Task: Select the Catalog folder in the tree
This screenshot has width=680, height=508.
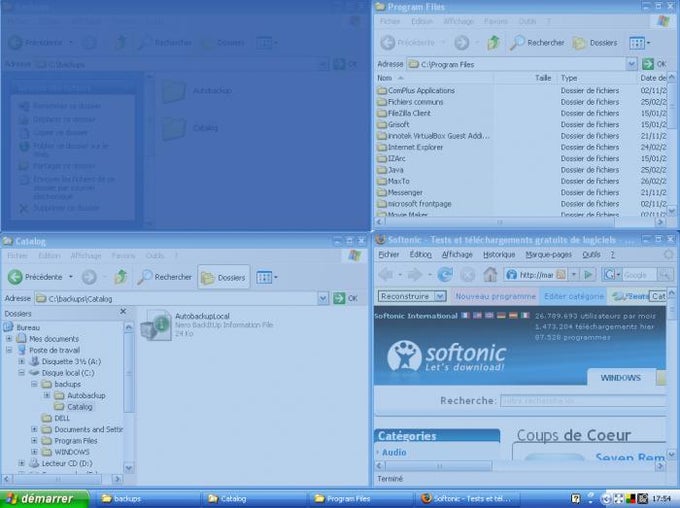Action: point(73,406)
